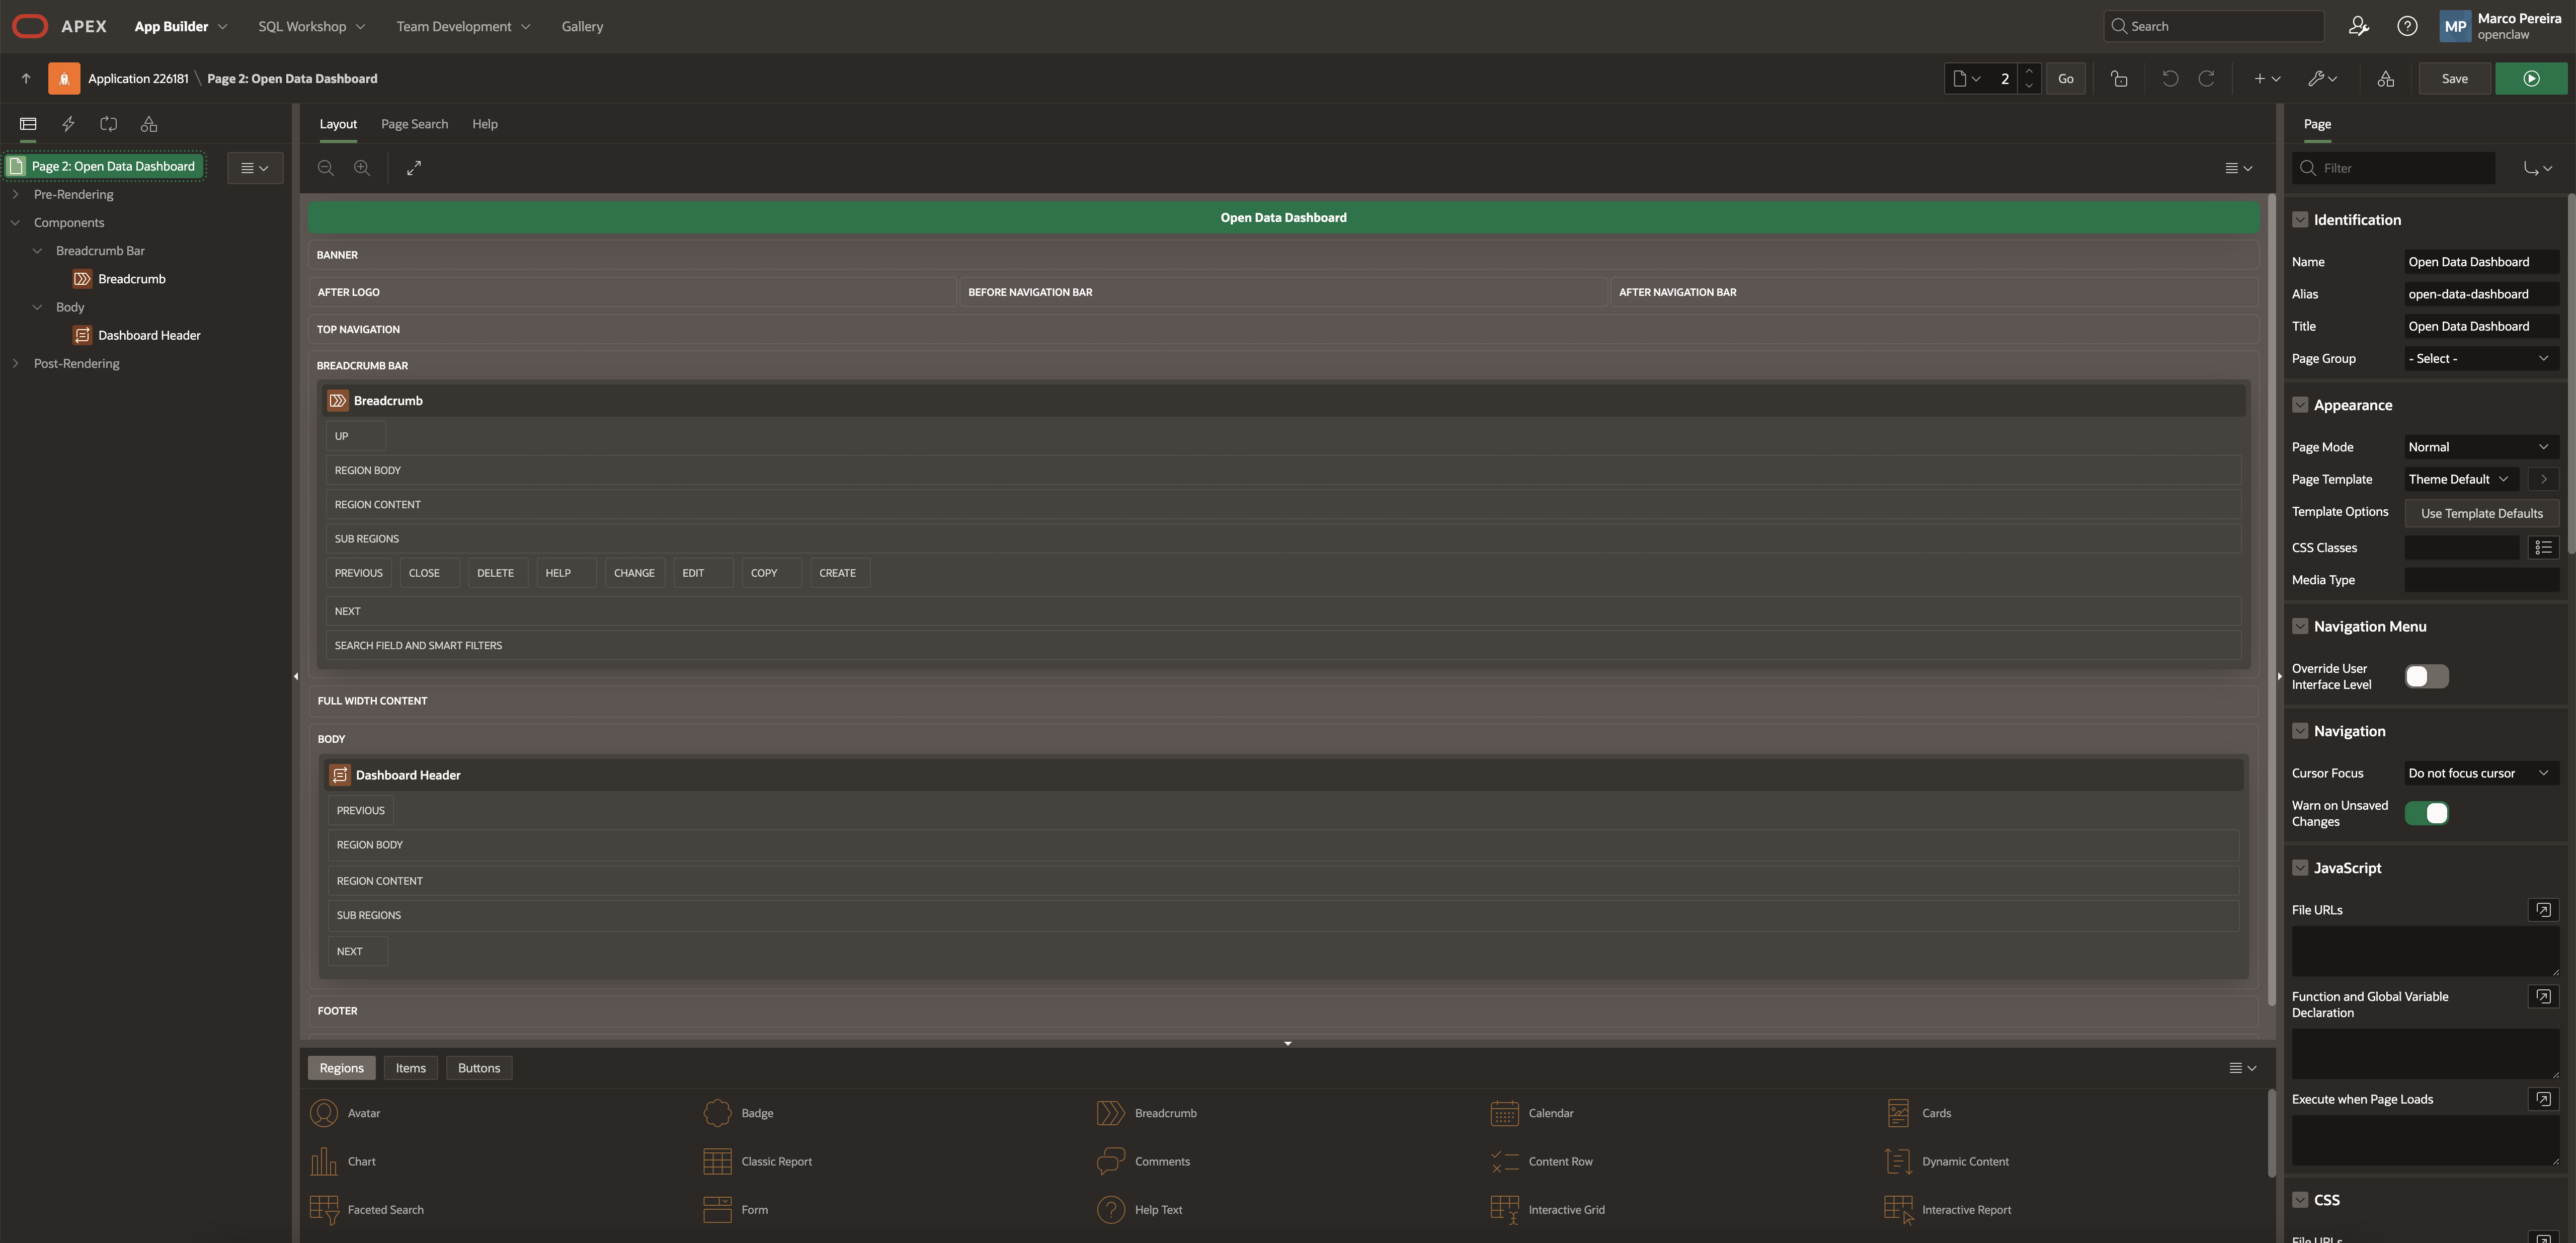
Task: Enable Override User Interface Level switch
Action: click(x=2426, y=677)
